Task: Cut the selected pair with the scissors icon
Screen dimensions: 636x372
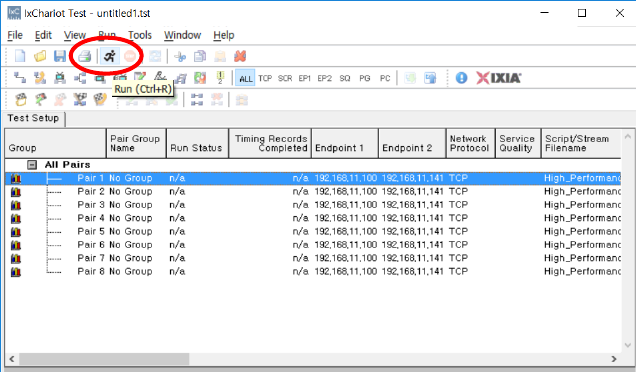Action: pyautogui.click(x=180, y=56)
